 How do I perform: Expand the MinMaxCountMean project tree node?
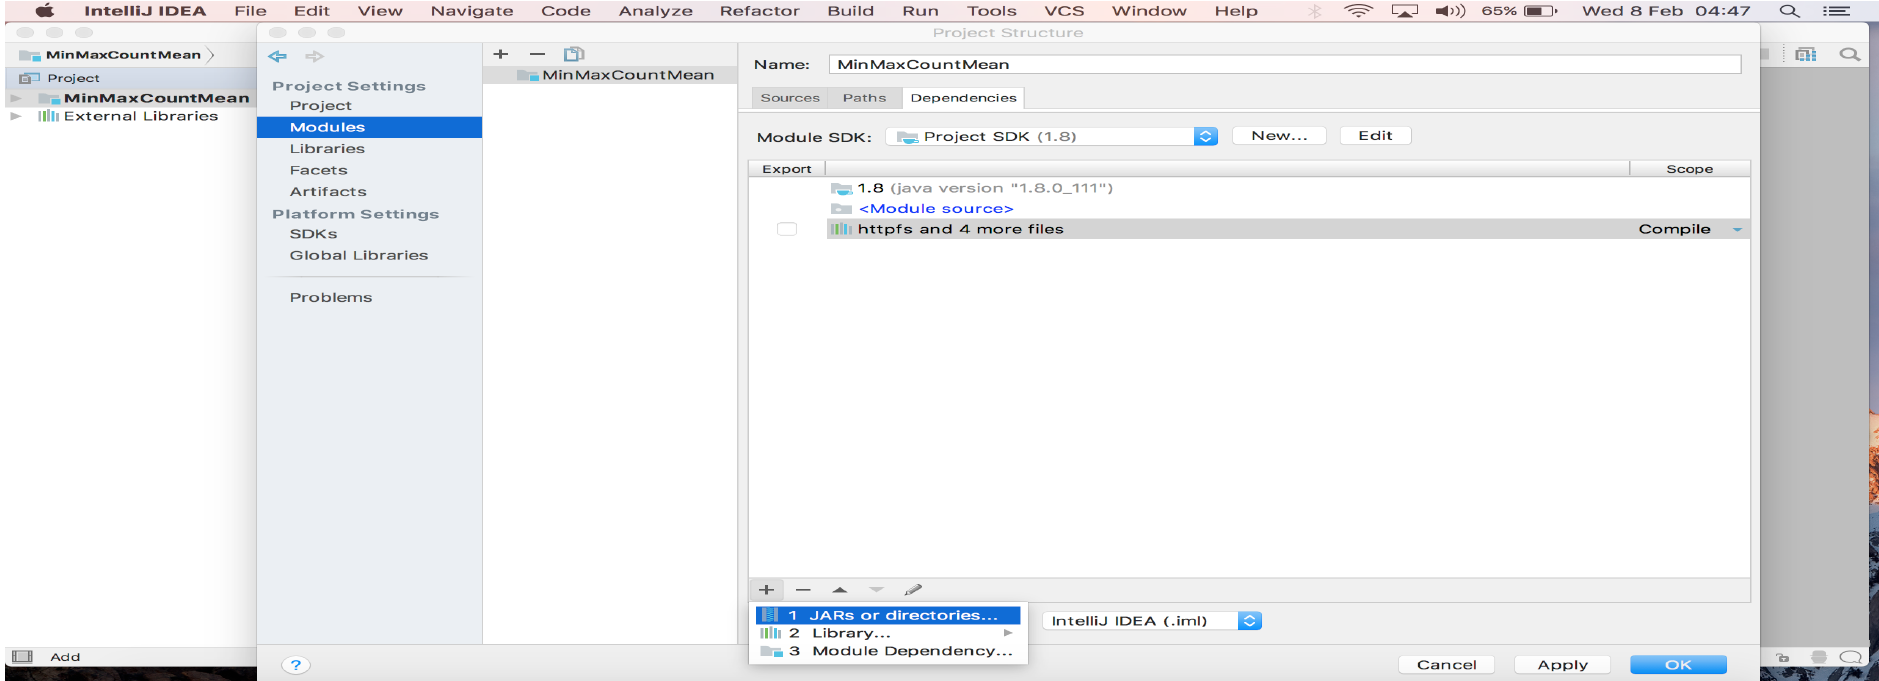coord(16,98)
